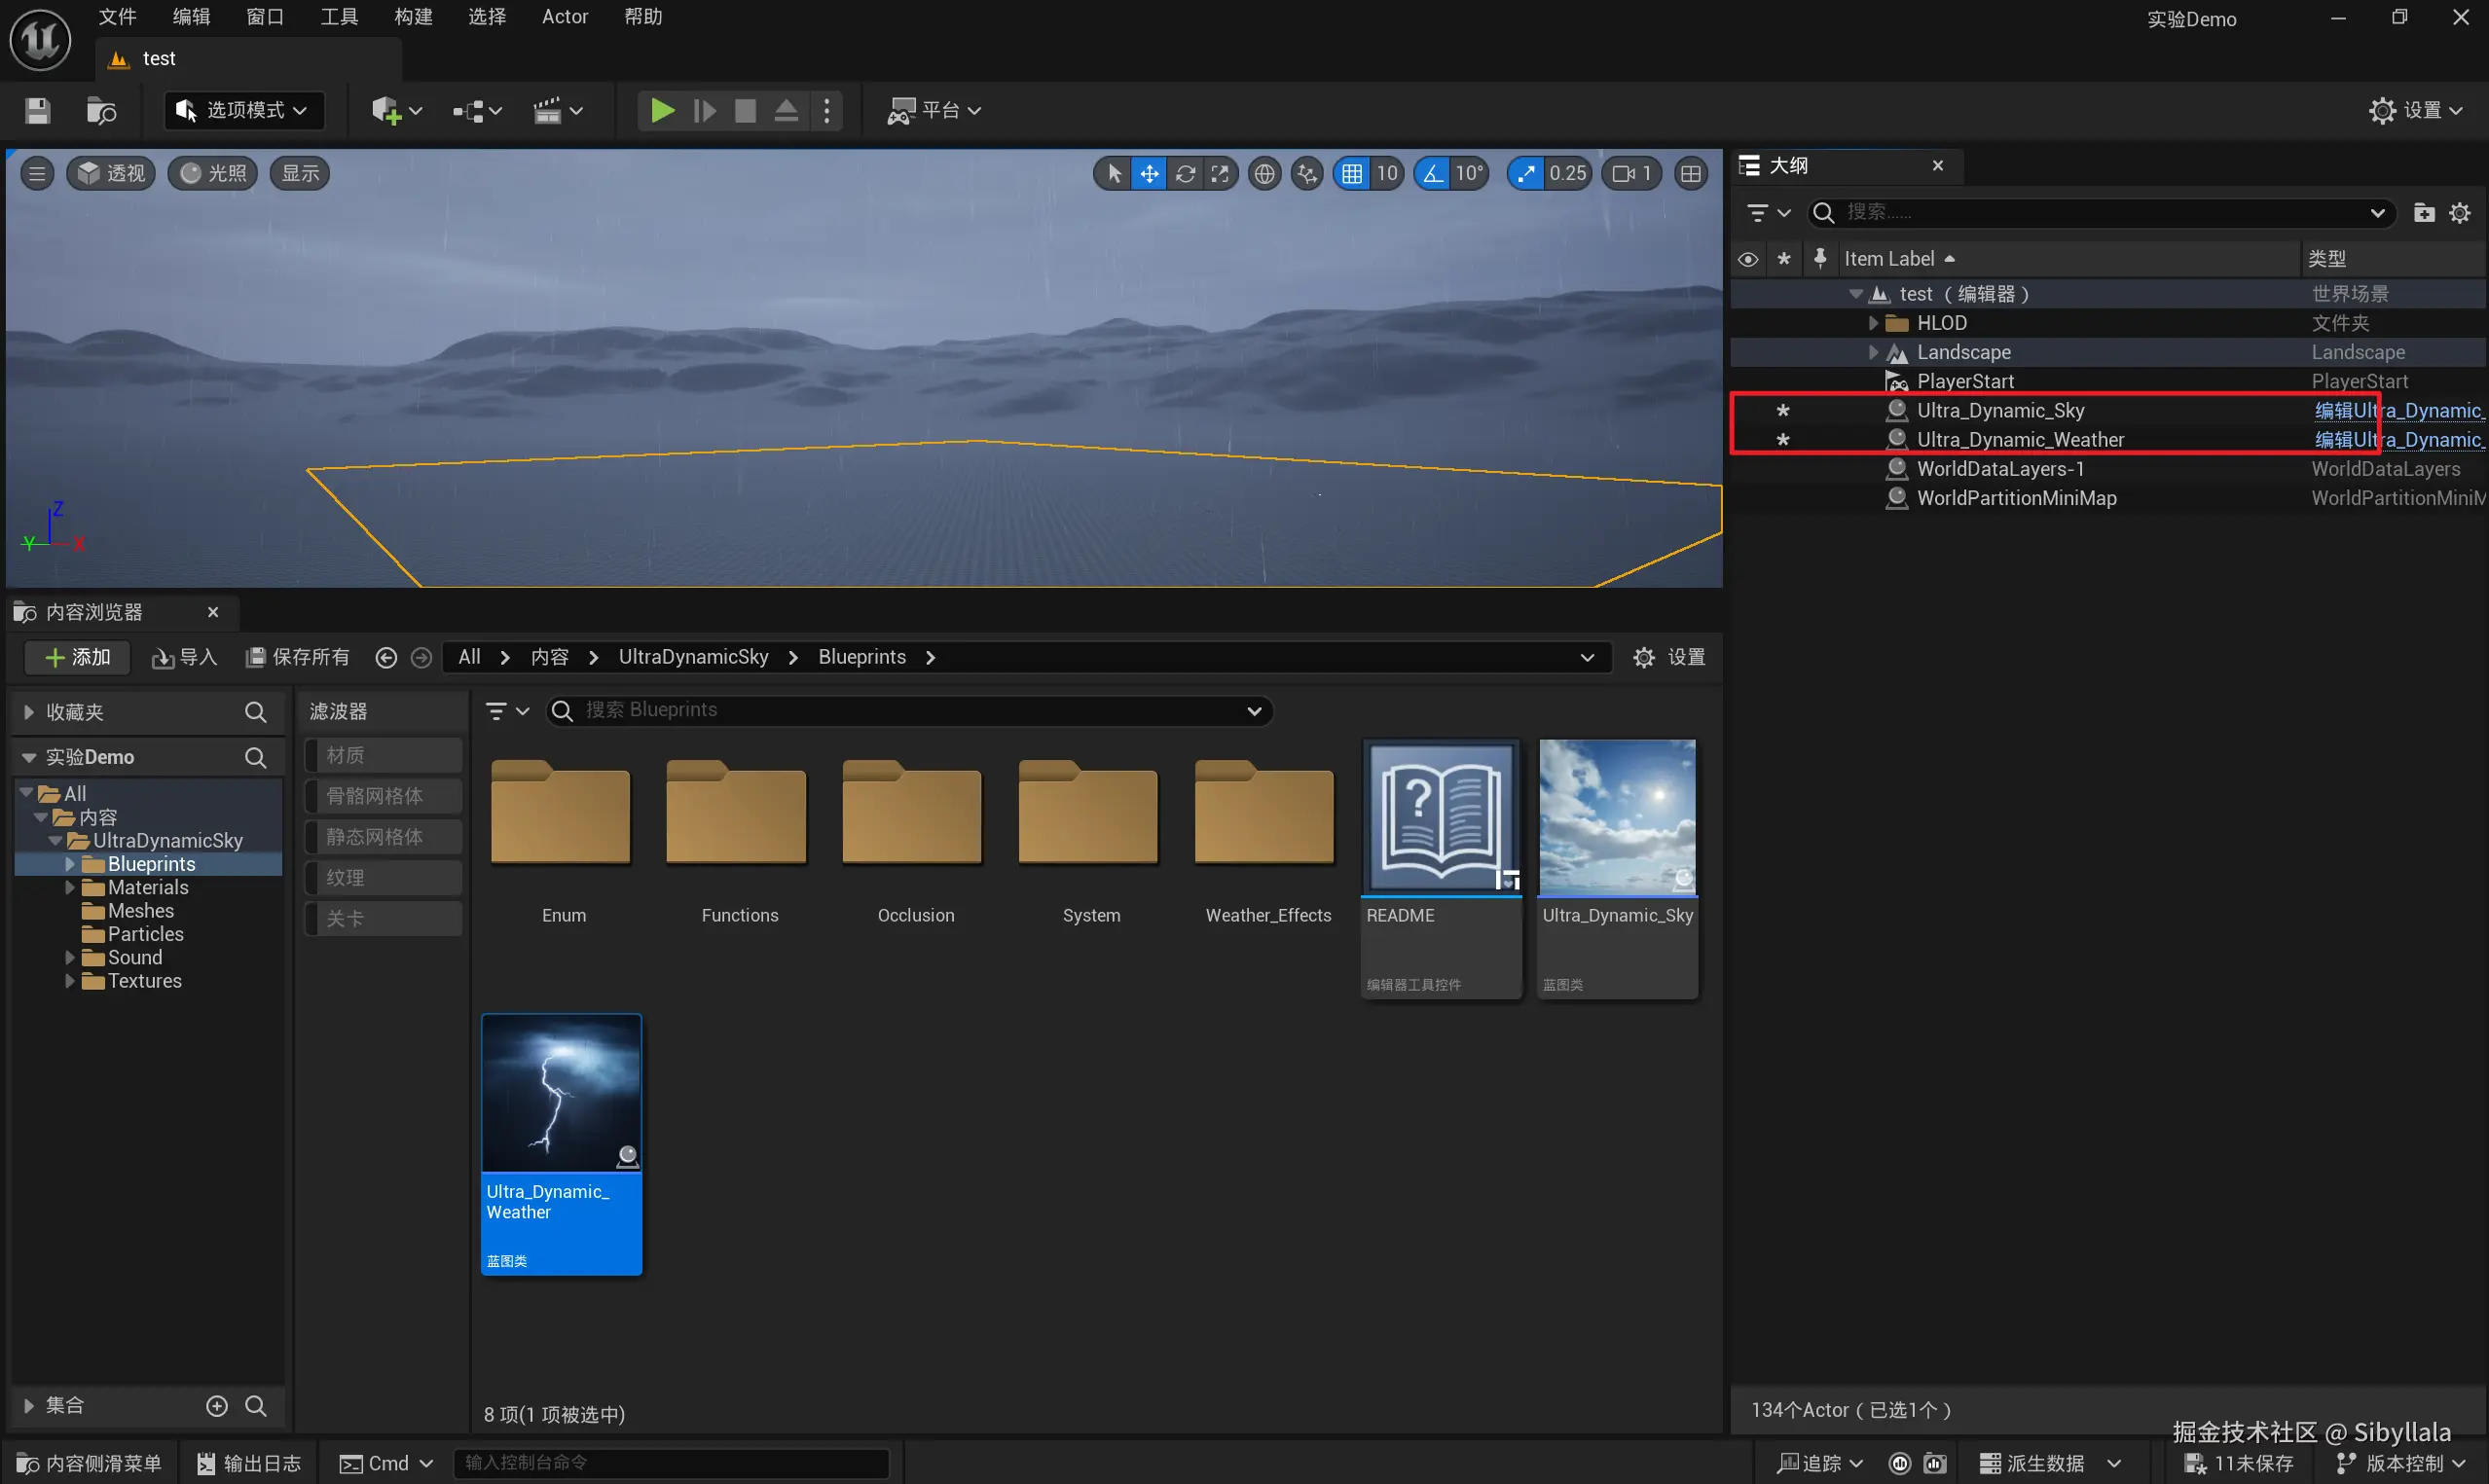Activate the translate move gizmo tool
2489x1484 pixels.
click(1150, 174)
